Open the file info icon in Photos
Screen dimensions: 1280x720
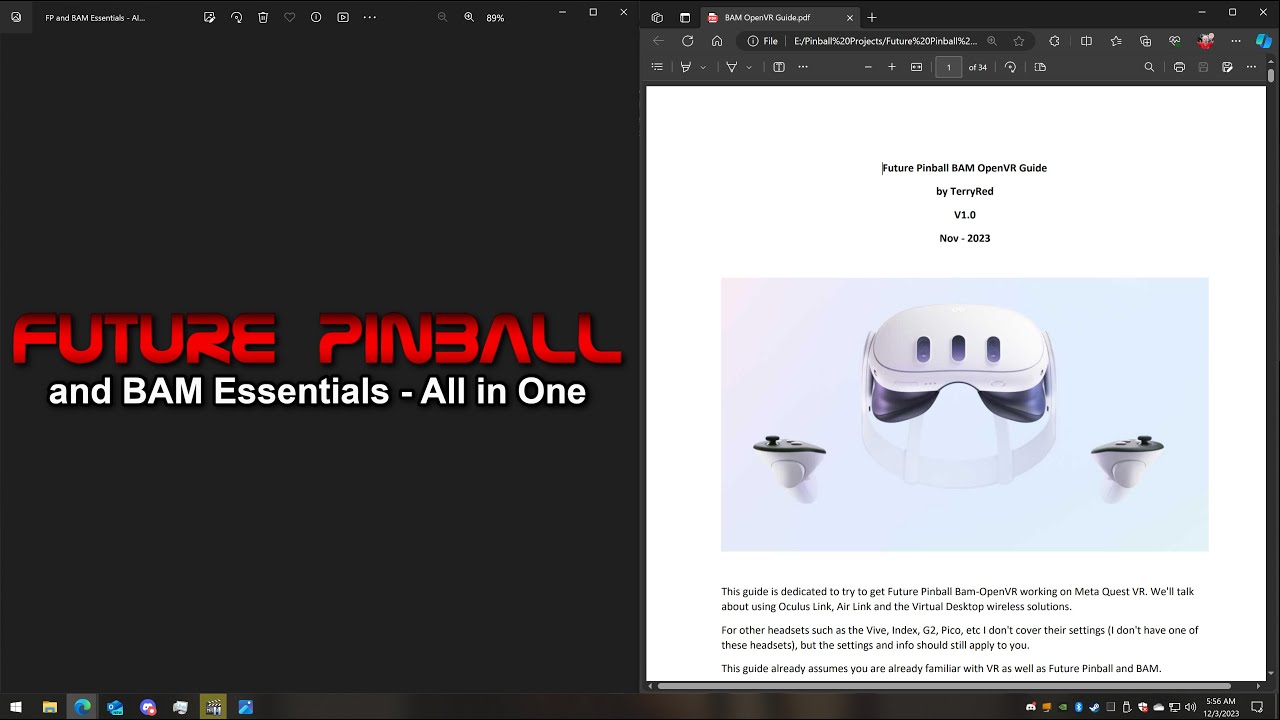(x=316, y=17)
